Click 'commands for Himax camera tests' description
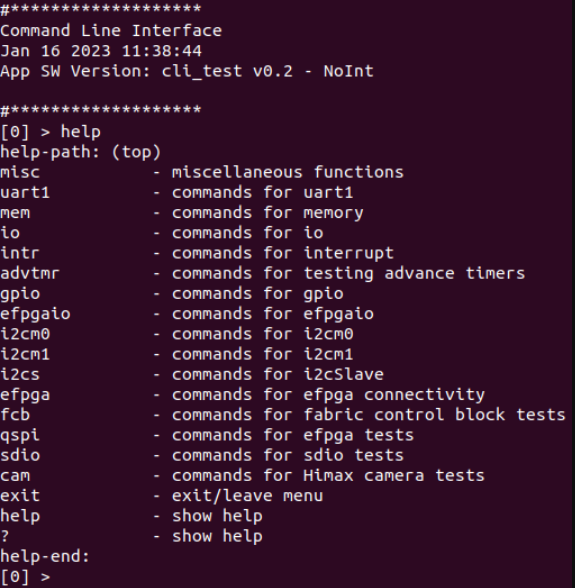This screenshot has height=588, width=575. [x=328, y=476]
